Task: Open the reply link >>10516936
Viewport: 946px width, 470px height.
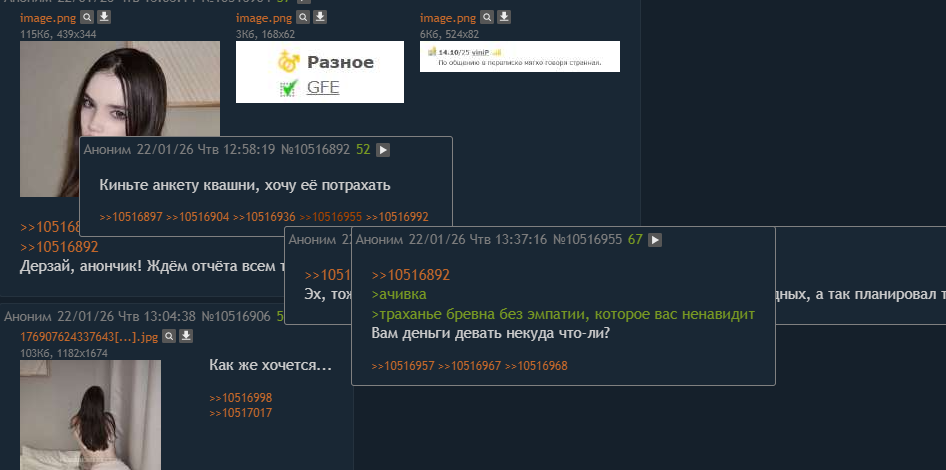Action: coord(264,217)
